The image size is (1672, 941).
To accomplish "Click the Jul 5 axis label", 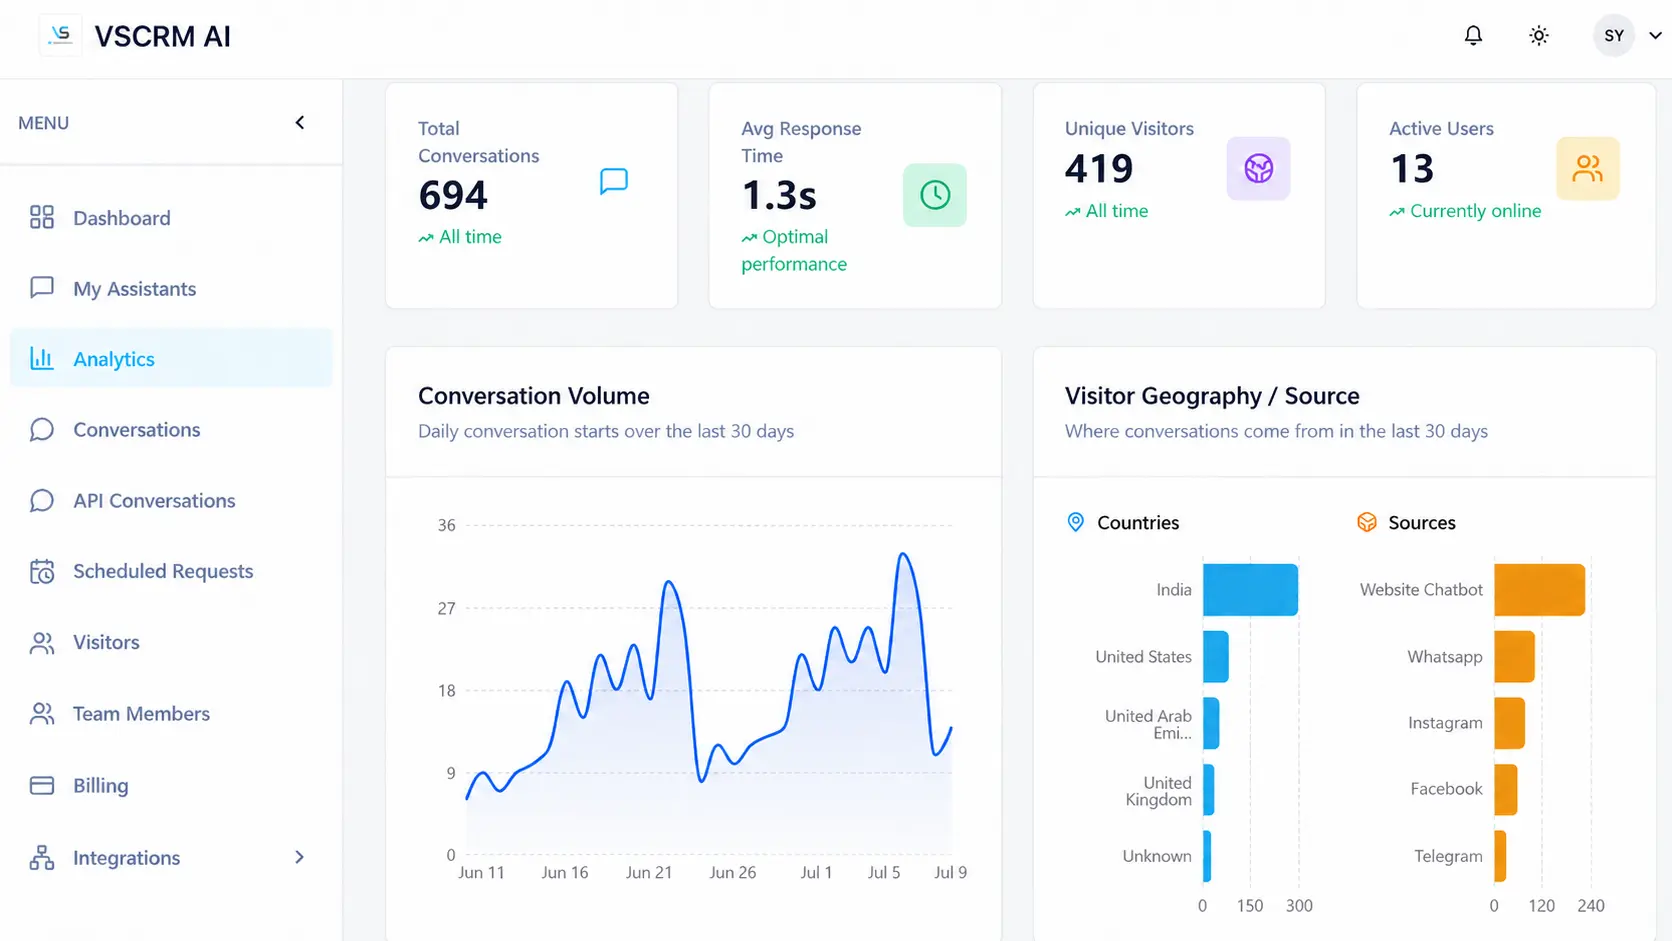I will pyautogui.click(x=884, y=872).
